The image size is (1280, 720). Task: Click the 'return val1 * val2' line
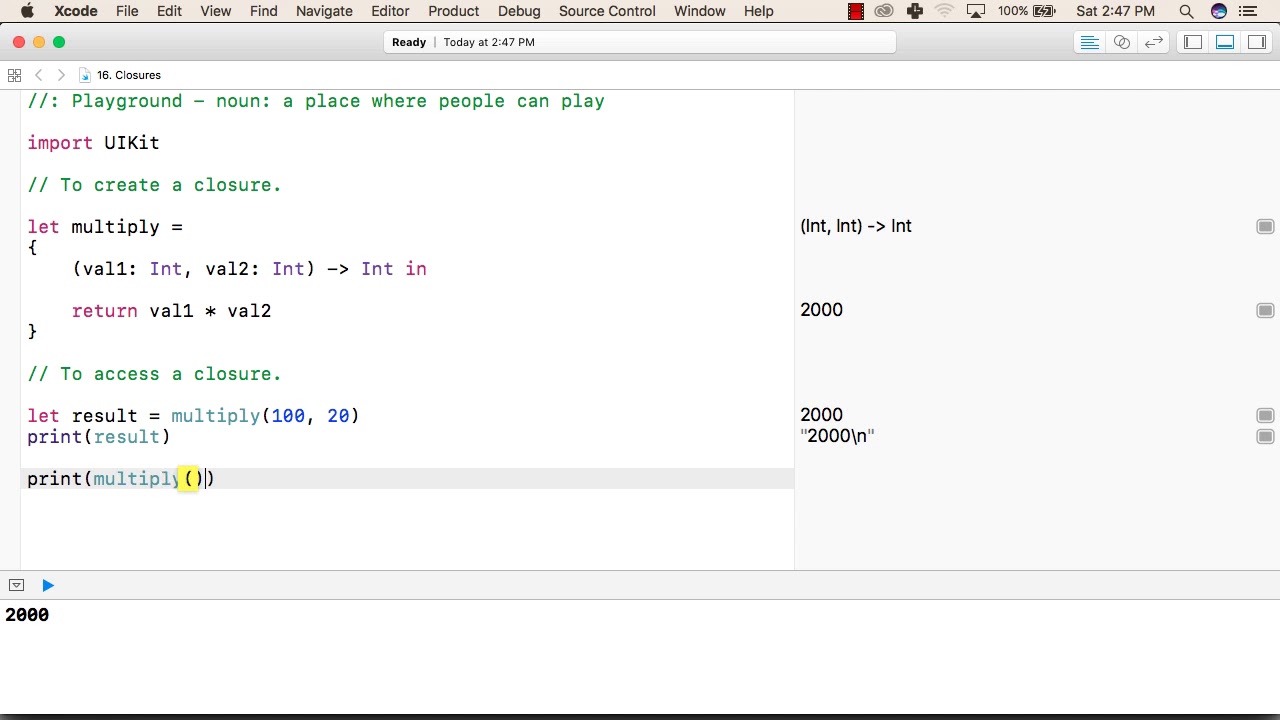[171, 311]
